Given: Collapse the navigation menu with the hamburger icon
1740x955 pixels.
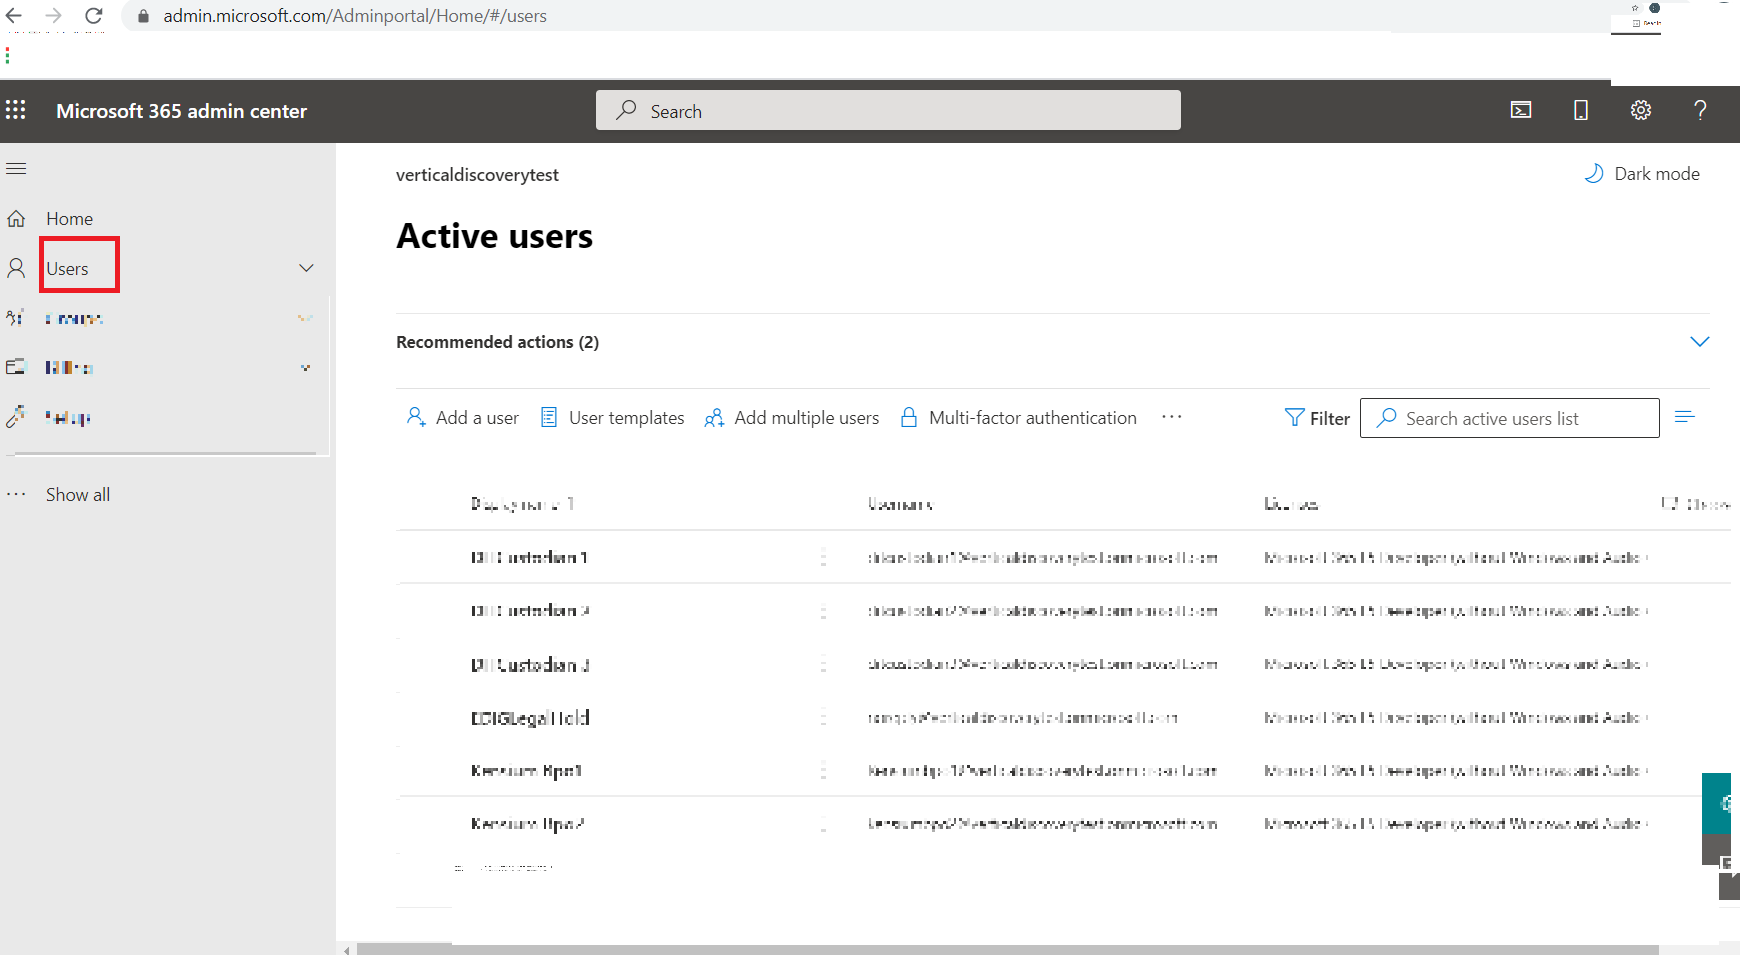Looking at the screenshot, I should (16, 168).
